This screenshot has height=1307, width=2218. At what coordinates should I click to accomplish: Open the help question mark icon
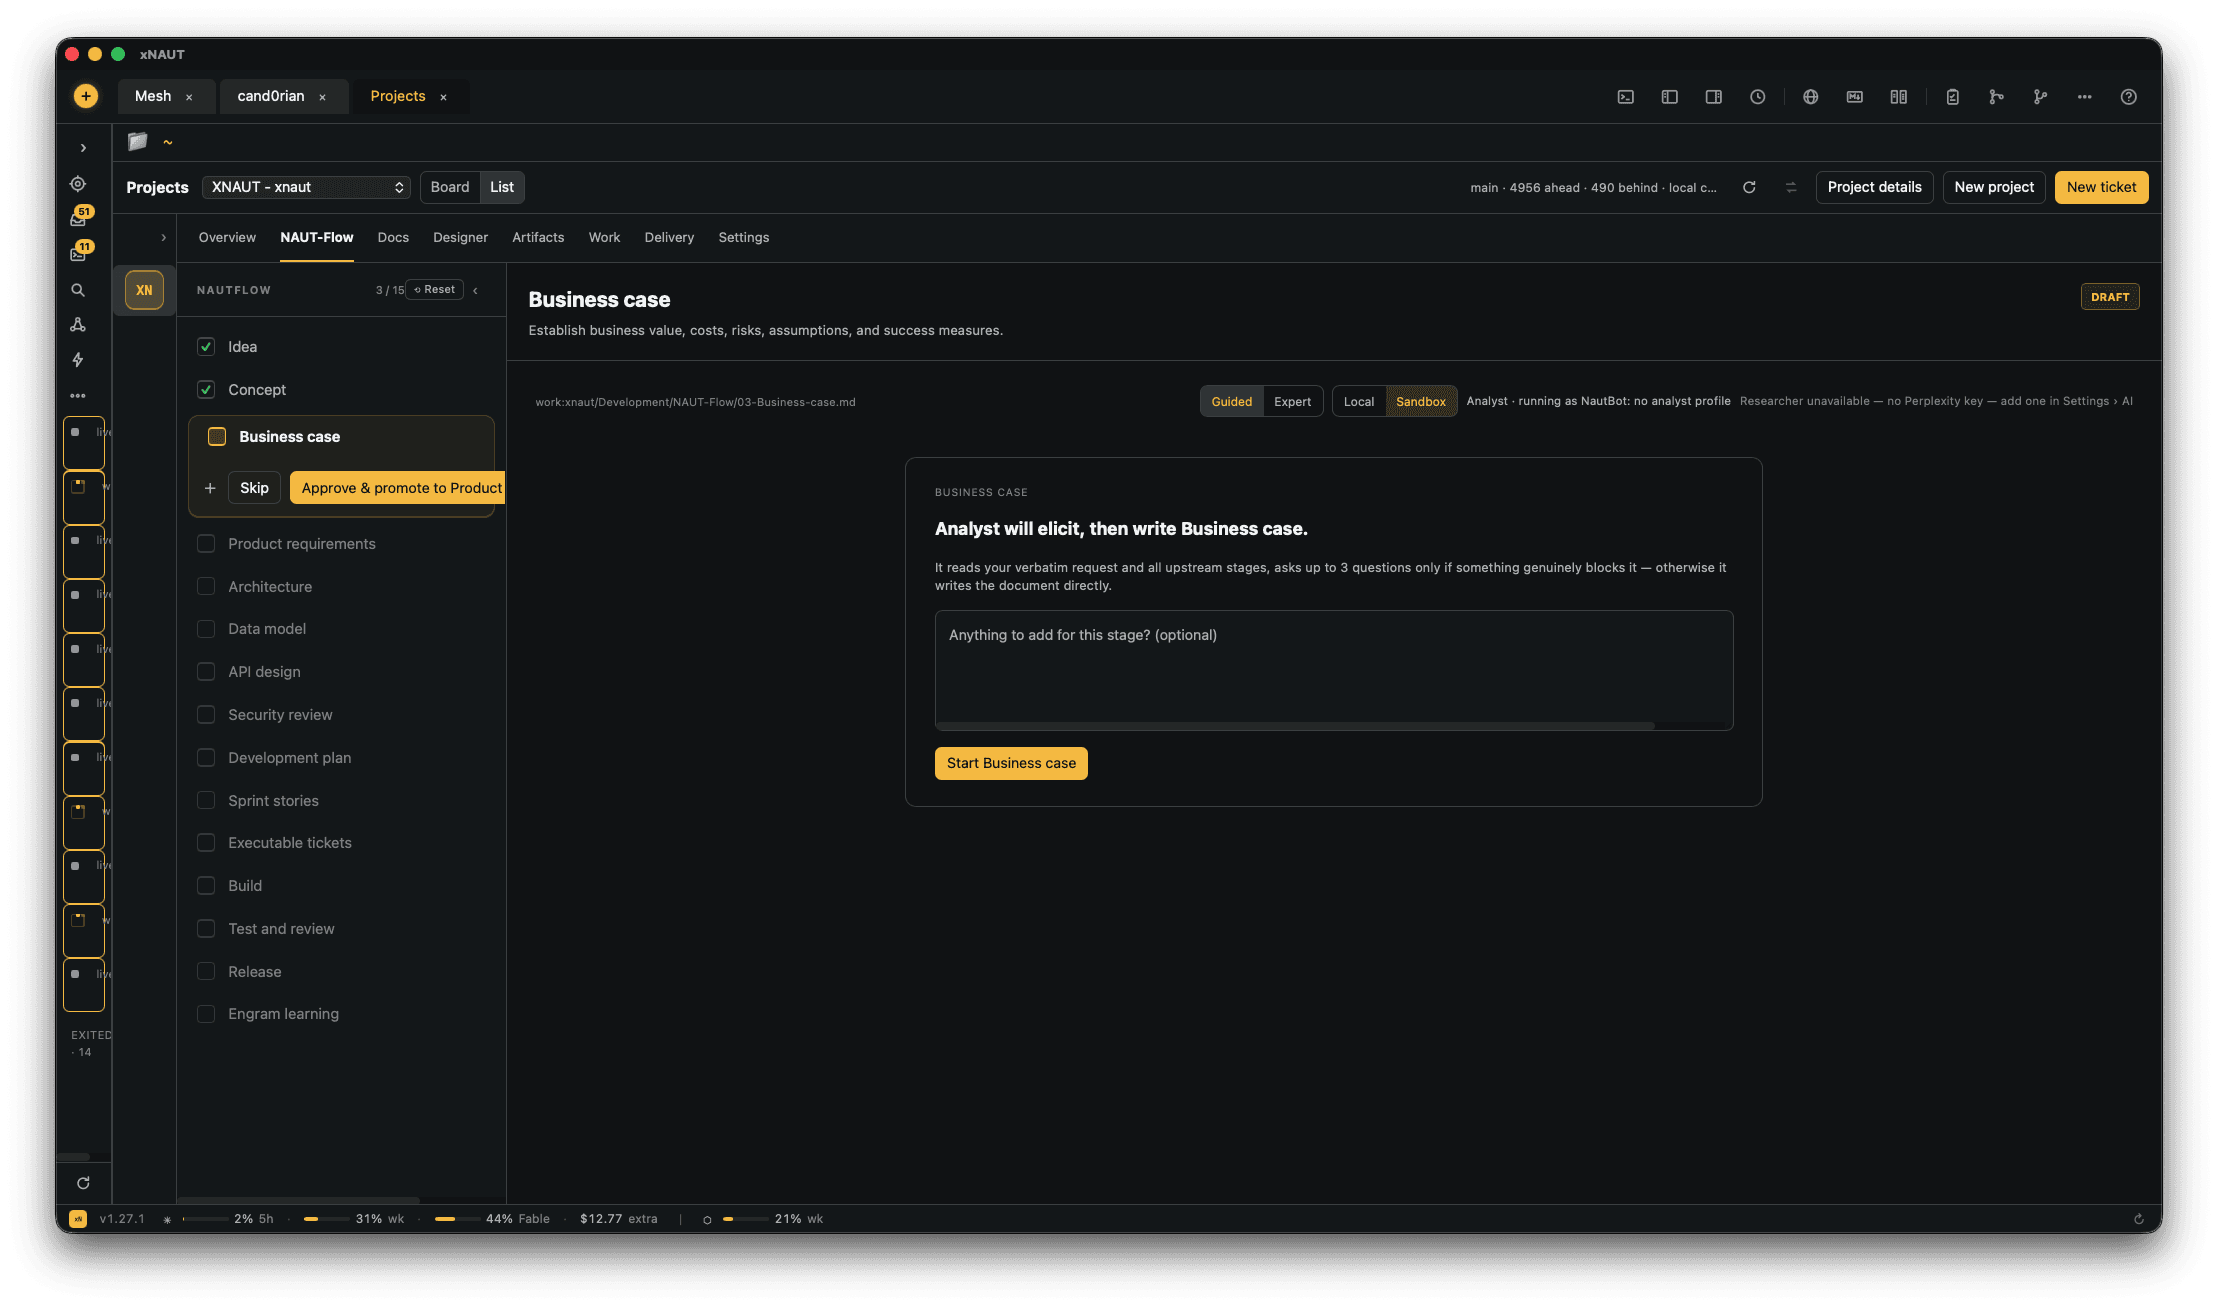[x=2128, y=97]
